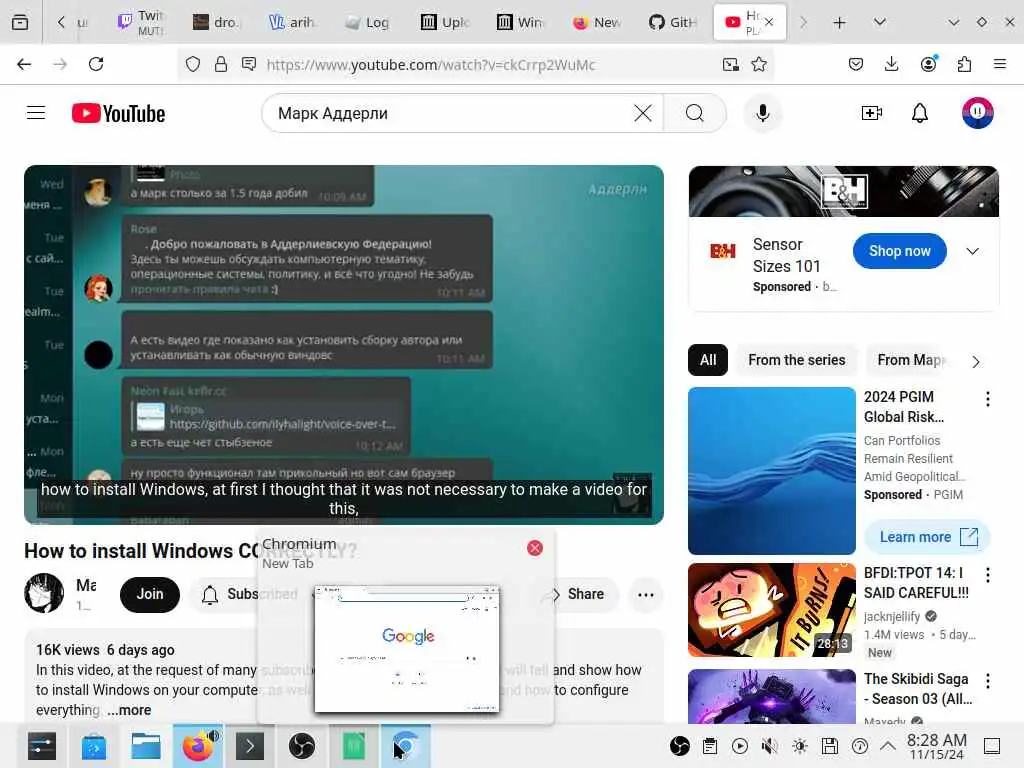Open the Create video menu
This screenshot has width=1024, height=768.
pos(871,113)
